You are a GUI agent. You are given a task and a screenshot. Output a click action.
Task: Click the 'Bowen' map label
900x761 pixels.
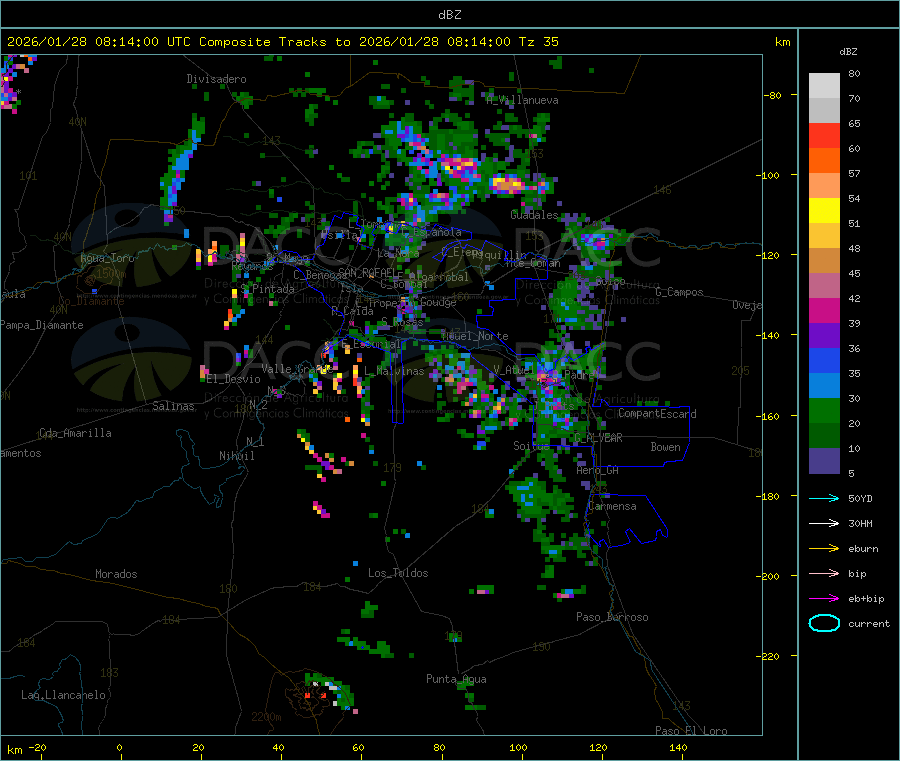click(666, 447)
